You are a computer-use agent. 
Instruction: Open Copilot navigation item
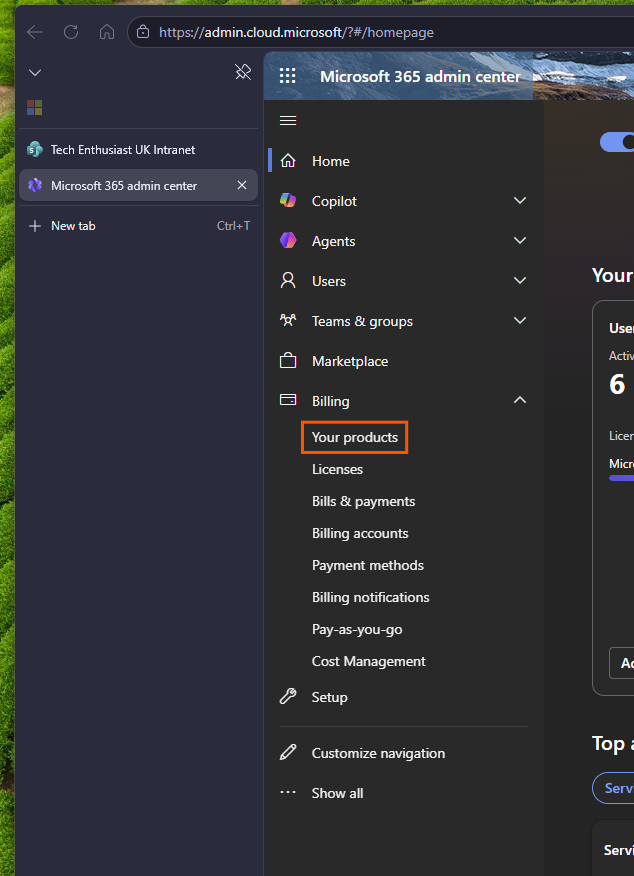[x=334, y=201]
